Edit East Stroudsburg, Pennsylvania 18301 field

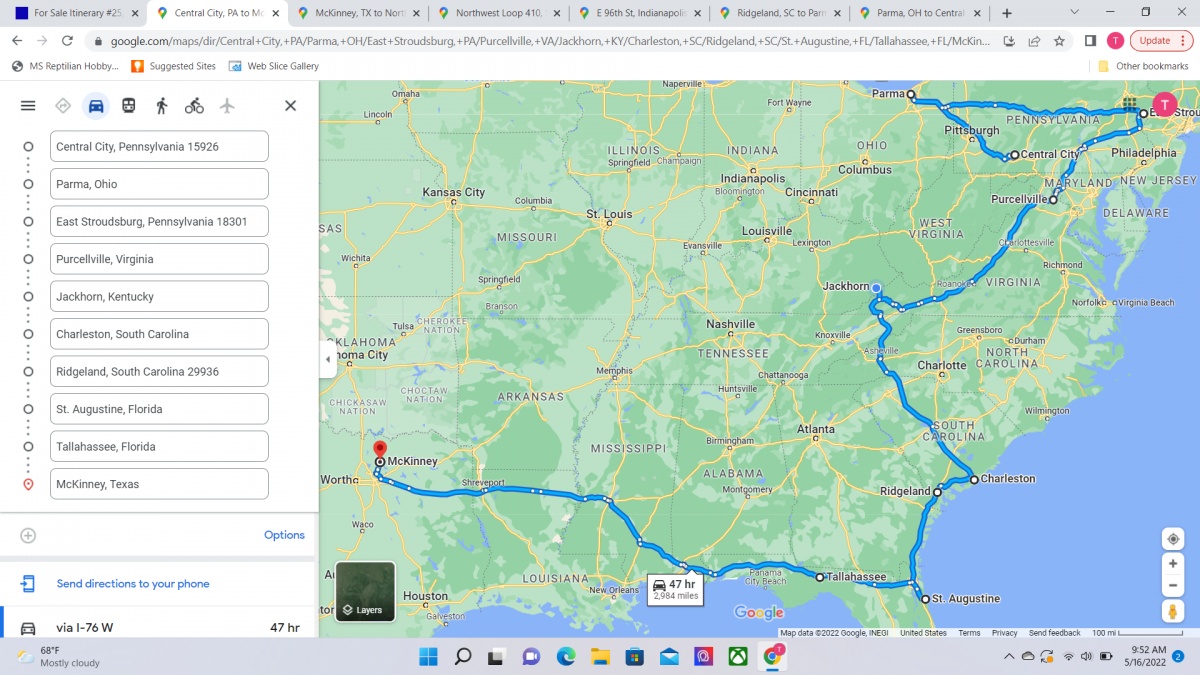(159, 221)
